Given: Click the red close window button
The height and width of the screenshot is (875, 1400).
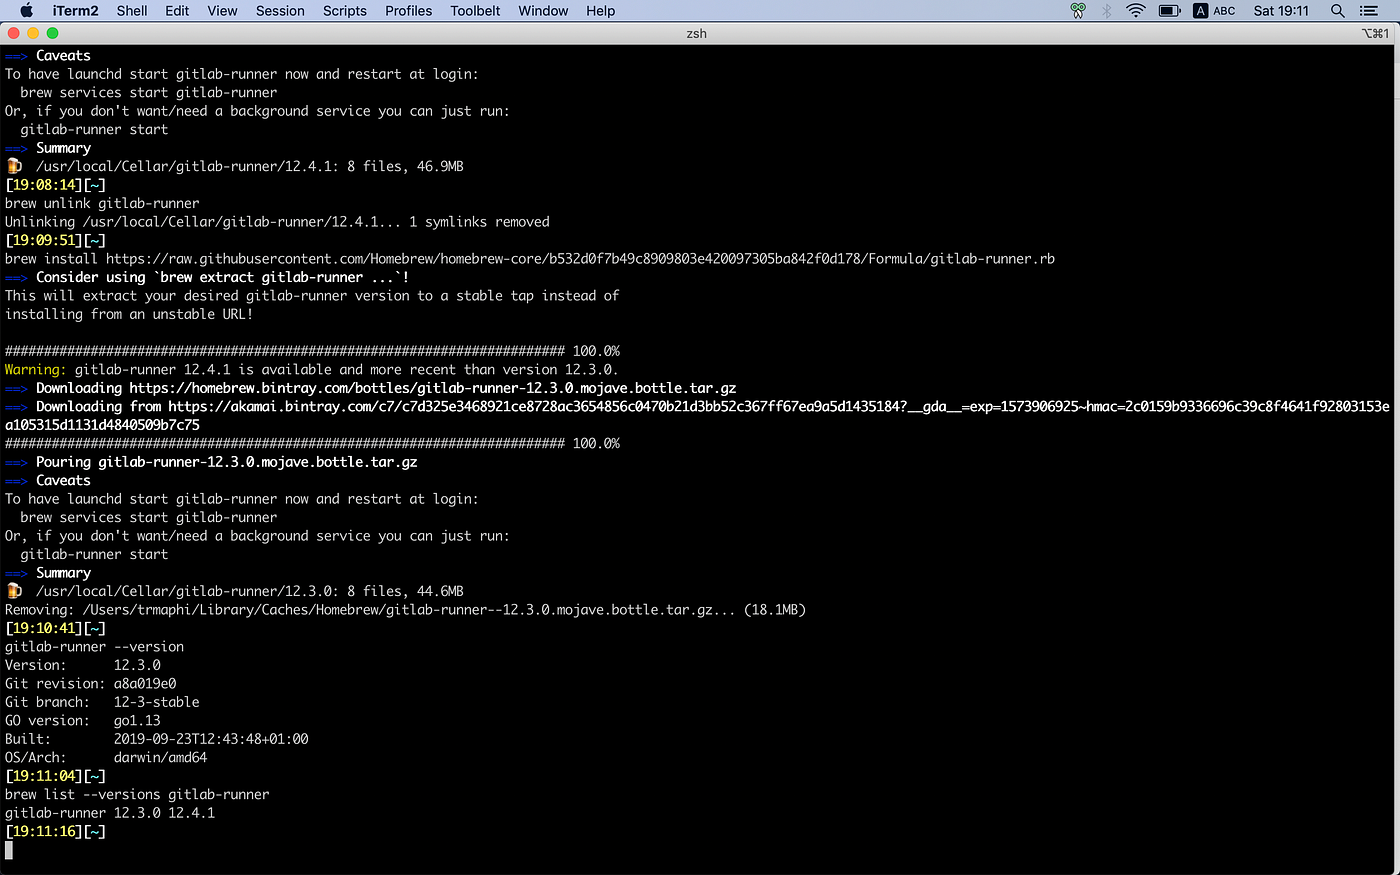Looking at the screenshot, I should tap(14, 33).
